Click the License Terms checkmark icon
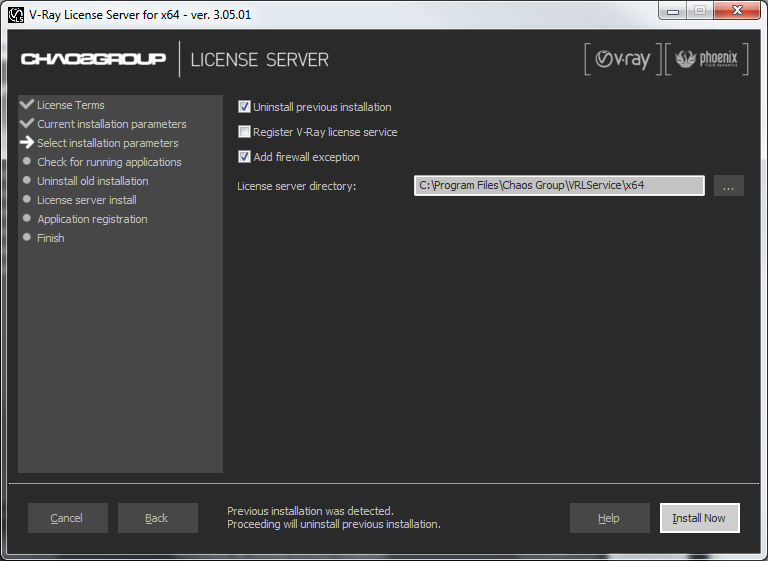Image resolution: width=768 pixels, height=561 pixels. click(x=26, y=104)
